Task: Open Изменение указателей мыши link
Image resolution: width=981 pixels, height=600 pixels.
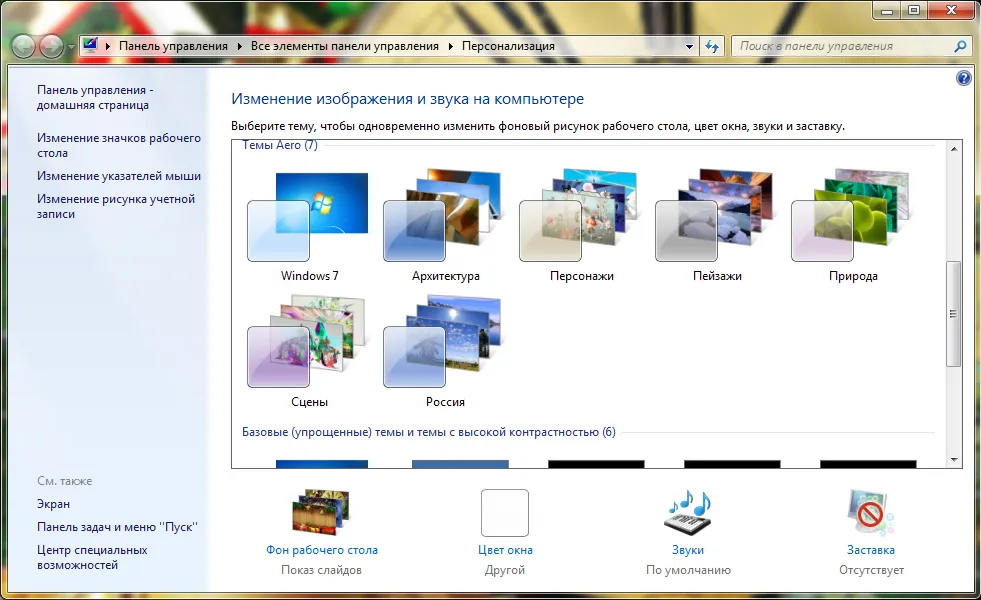Action: tap(119, 176)
